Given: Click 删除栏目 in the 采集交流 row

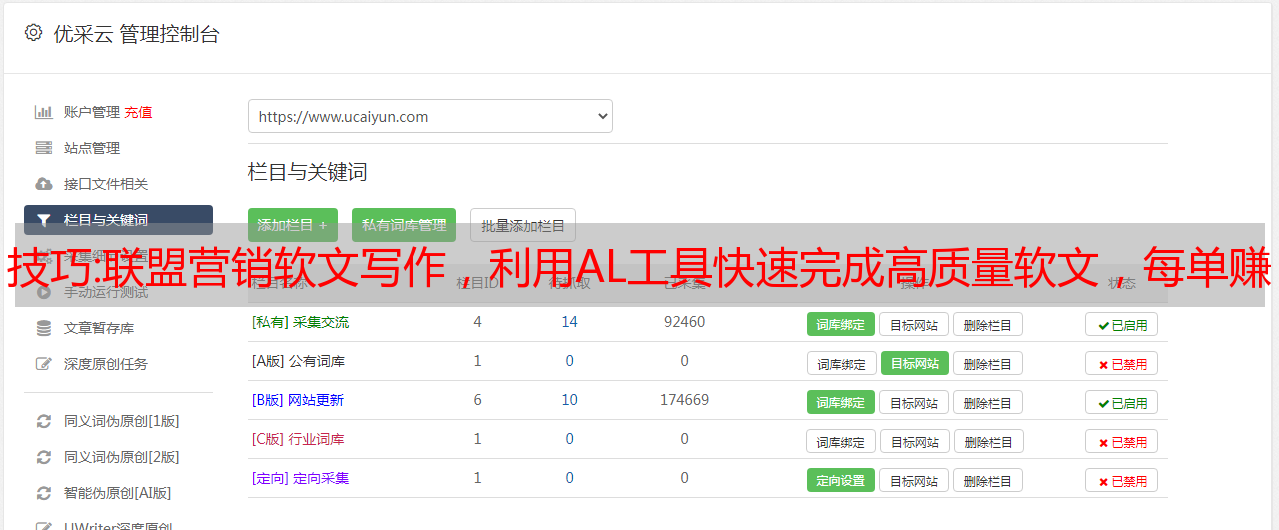Looking at the screenshot, I should point(988,324).
